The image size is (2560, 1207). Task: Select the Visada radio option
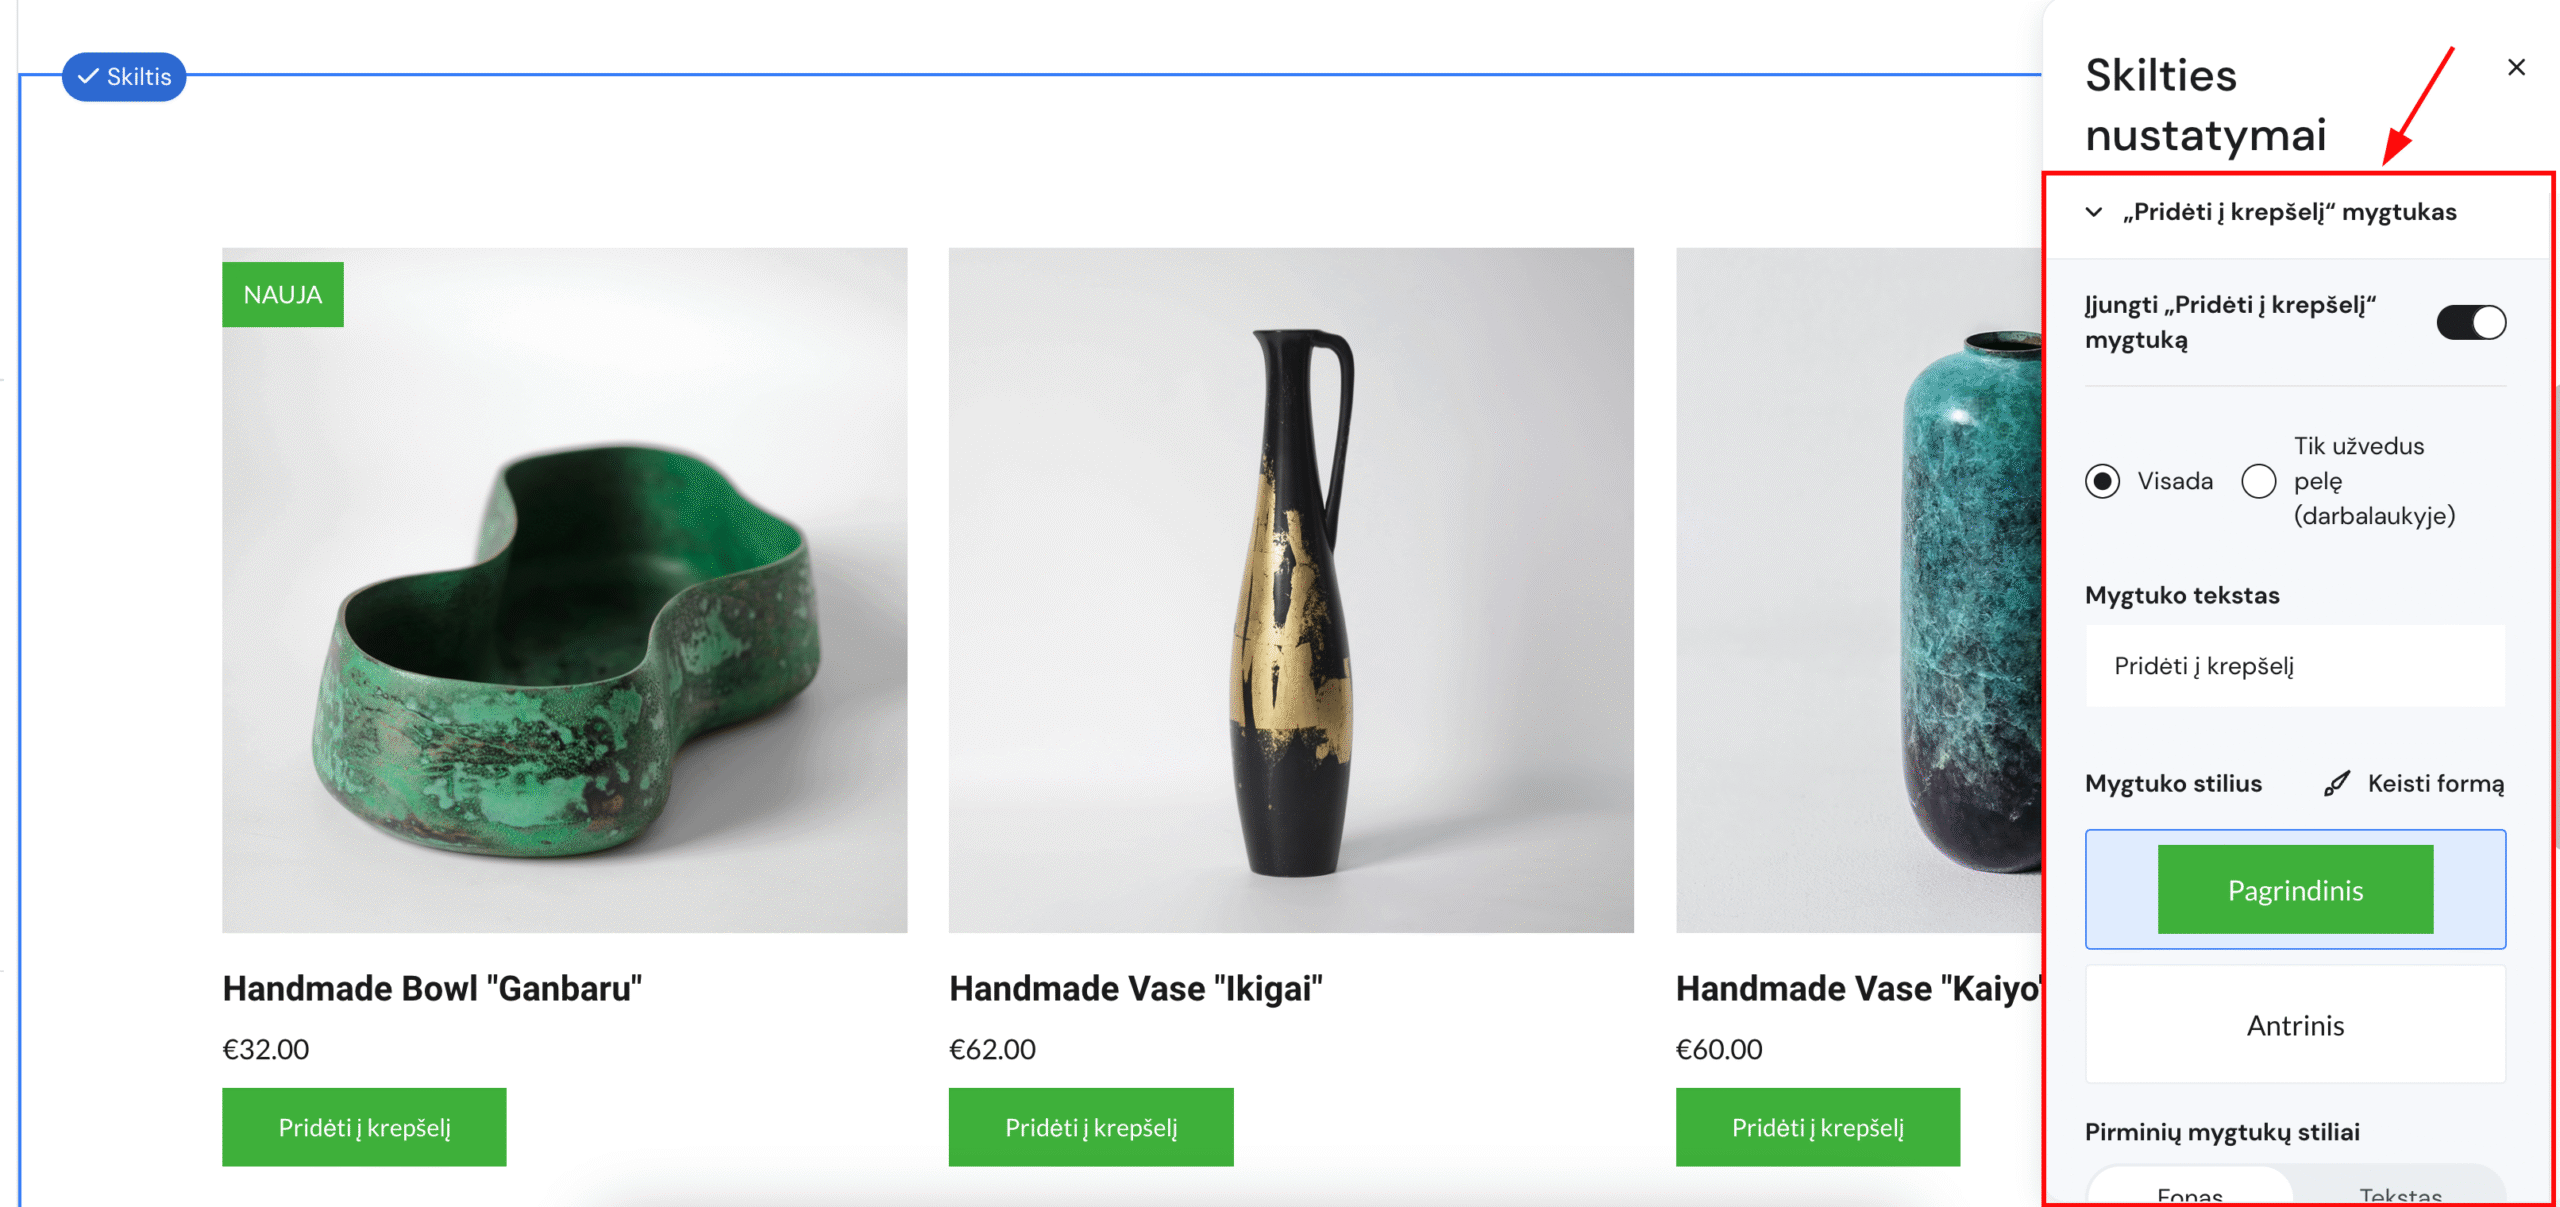[x=2102, y=481]
